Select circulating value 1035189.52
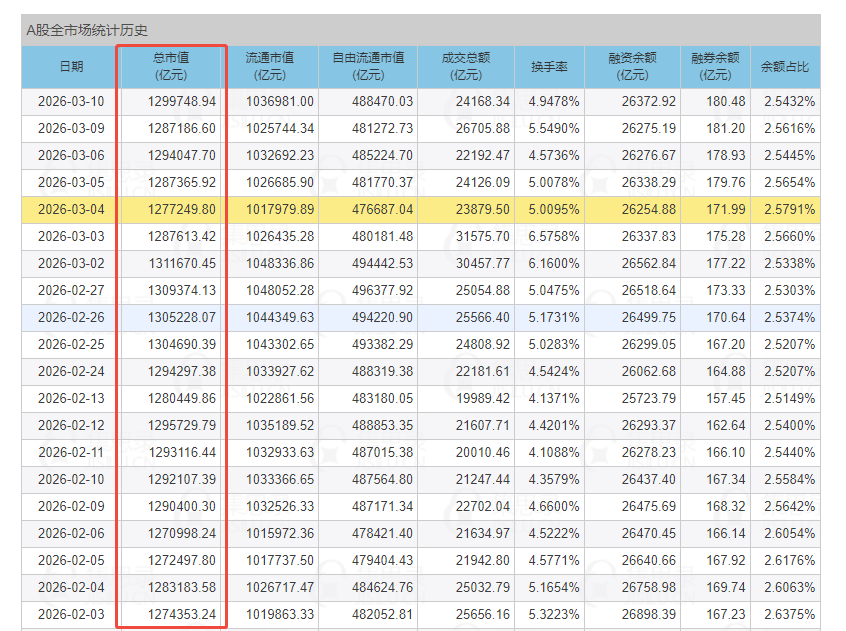Image resolution: width=846 pixels, height=631 pixels. point(280,425)
